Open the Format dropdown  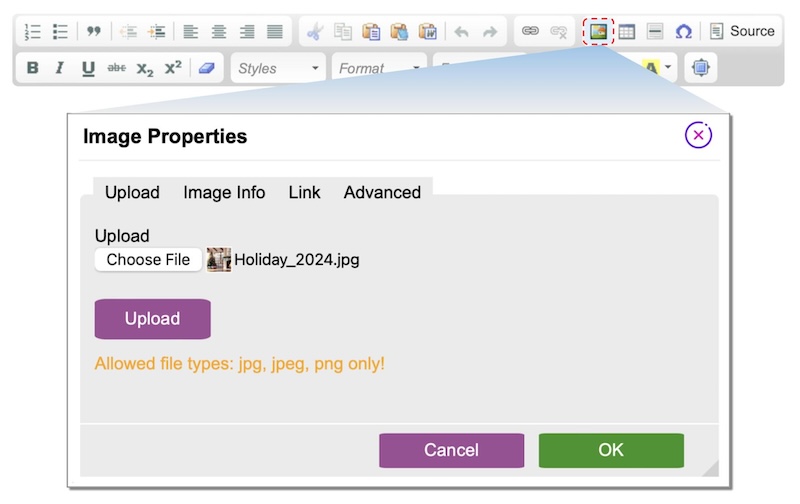380,68
